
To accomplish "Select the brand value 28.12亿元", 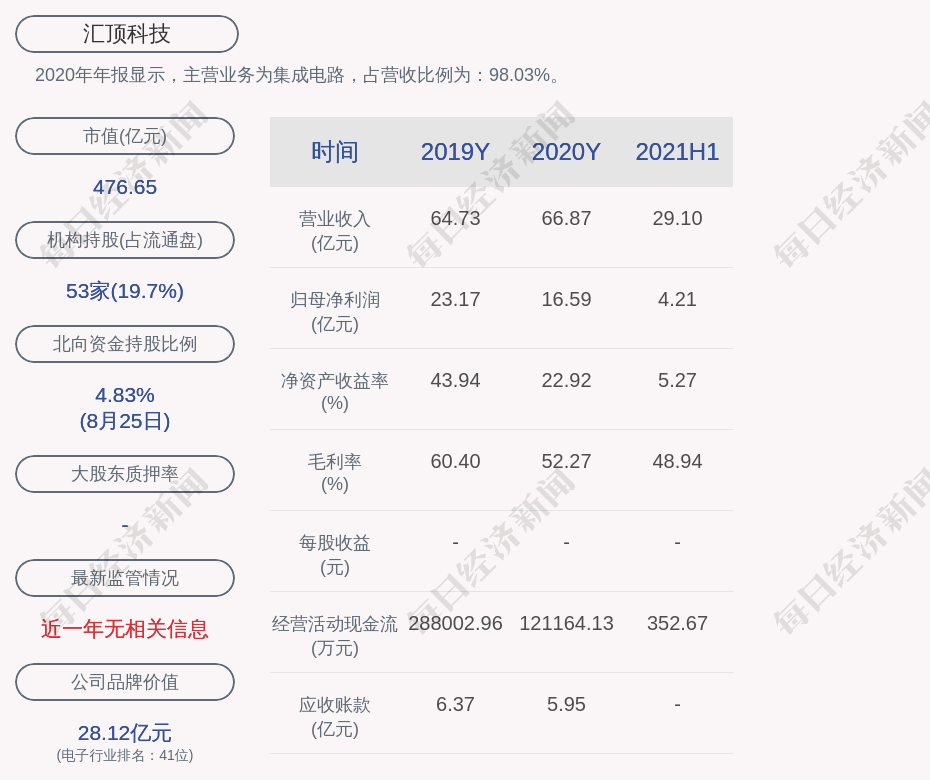I will [x=125, y=733].
